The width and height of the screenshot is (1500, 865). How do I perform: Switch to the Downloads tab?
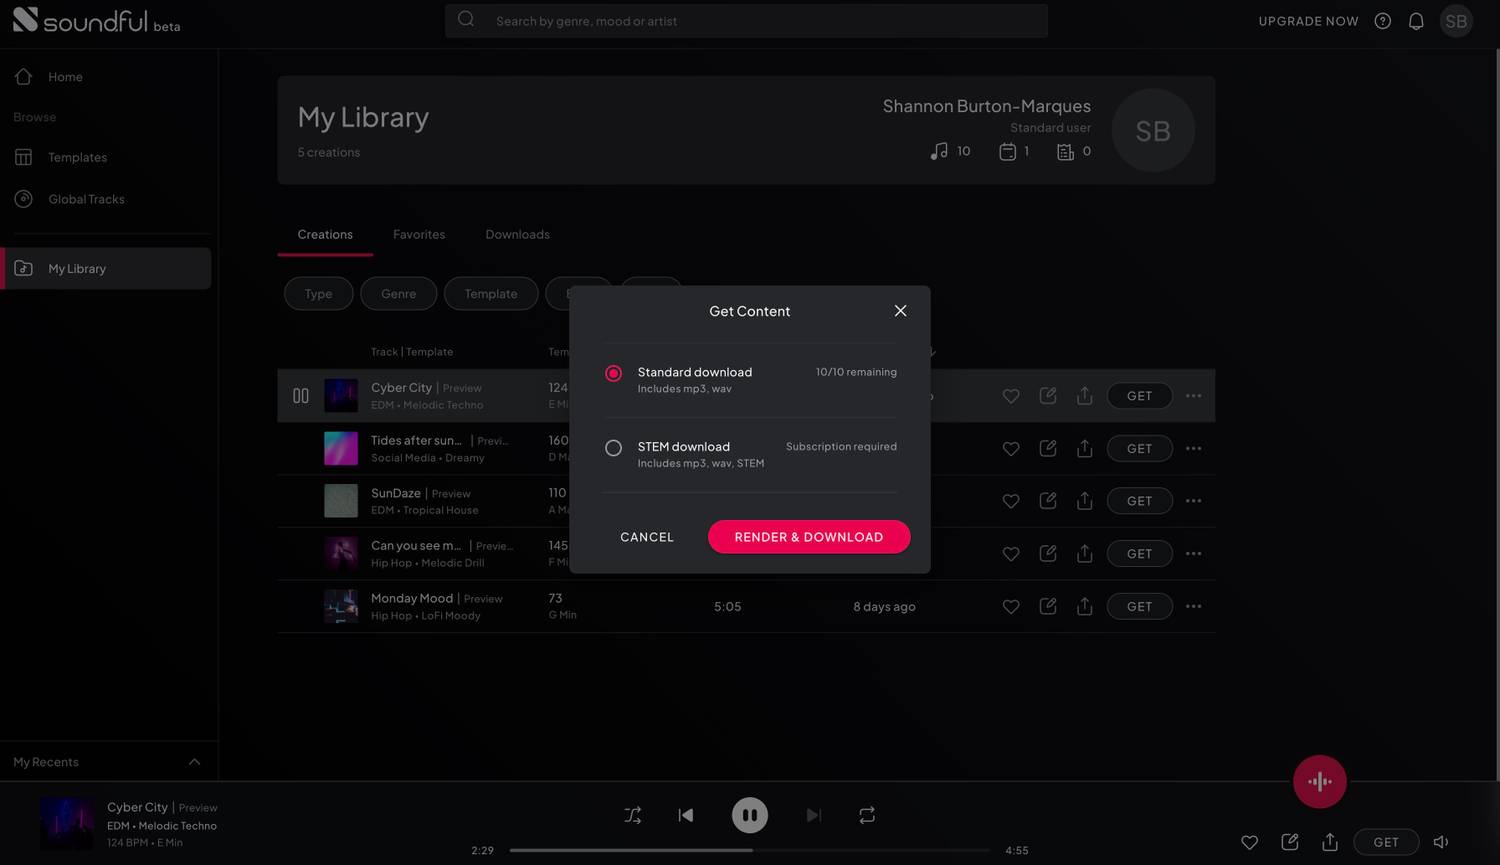pyautogui.click(x=518, y=234)
